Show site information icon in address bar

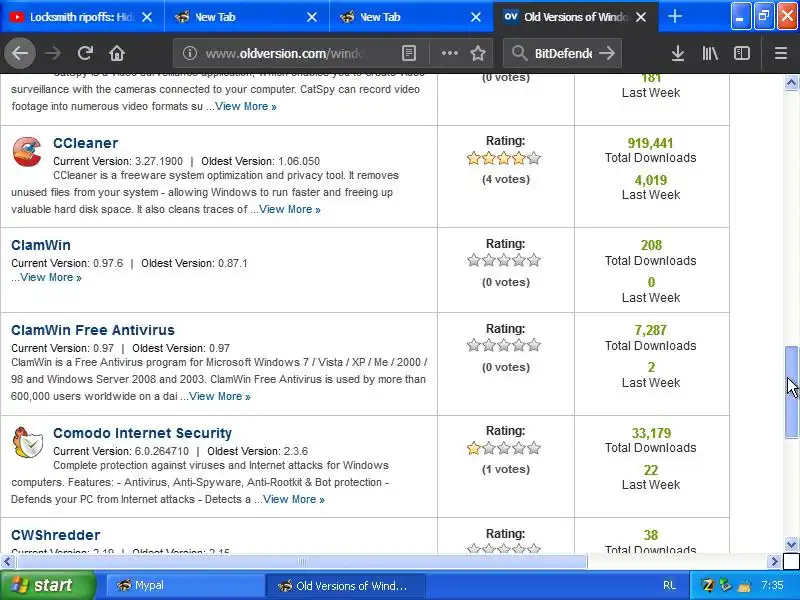point(190,53)
